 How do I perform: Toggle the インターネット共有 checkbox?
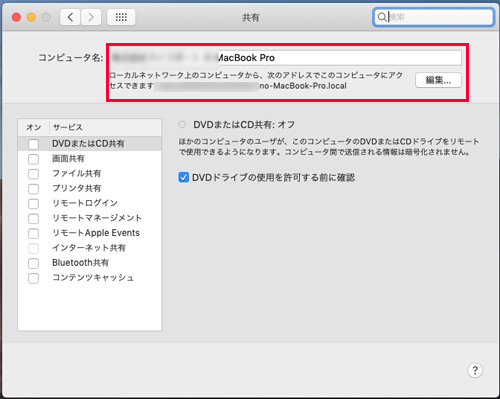33,248
